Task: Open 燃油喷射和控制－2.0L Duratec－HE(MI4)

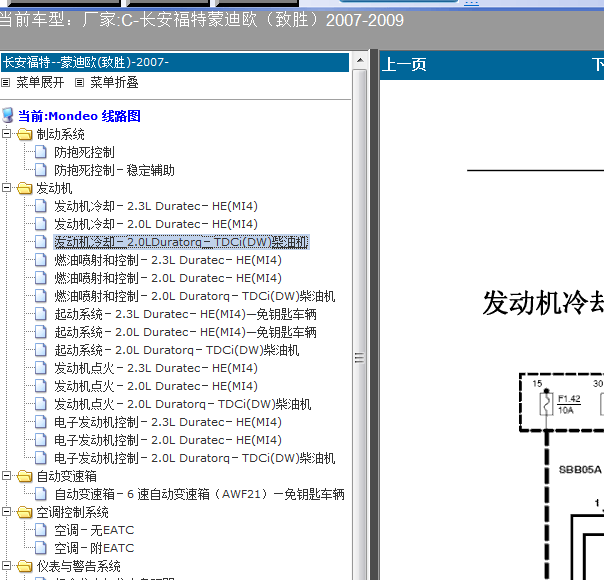Action: (x=168, y=278)
